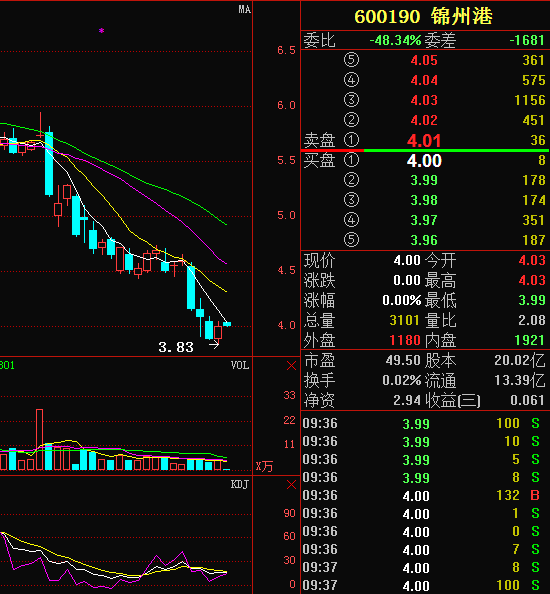Click sell price 4.02
The width and height of the screenshot is (550, 594).
[424, 120]
